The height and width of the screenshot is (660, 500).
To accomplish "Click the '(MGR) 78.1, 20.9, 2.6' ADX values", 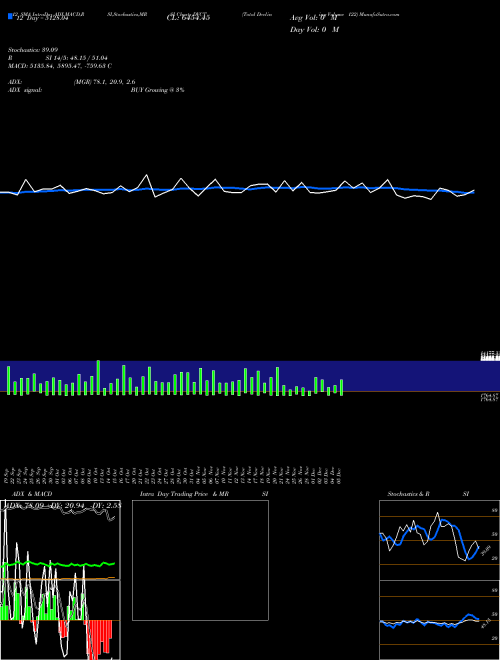I will pyautogui.click(x=104, y=82).
